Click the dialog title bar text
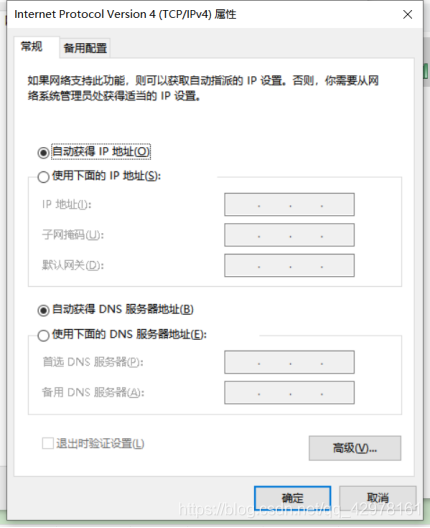430x528 pixels. tap(125, 14)
